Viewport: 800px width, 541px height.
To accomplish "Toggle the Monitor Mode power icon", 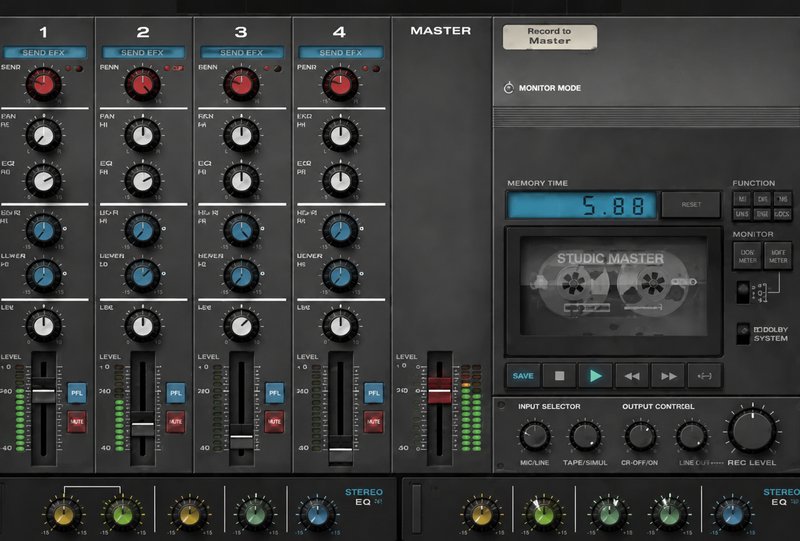I will (509, 88).
